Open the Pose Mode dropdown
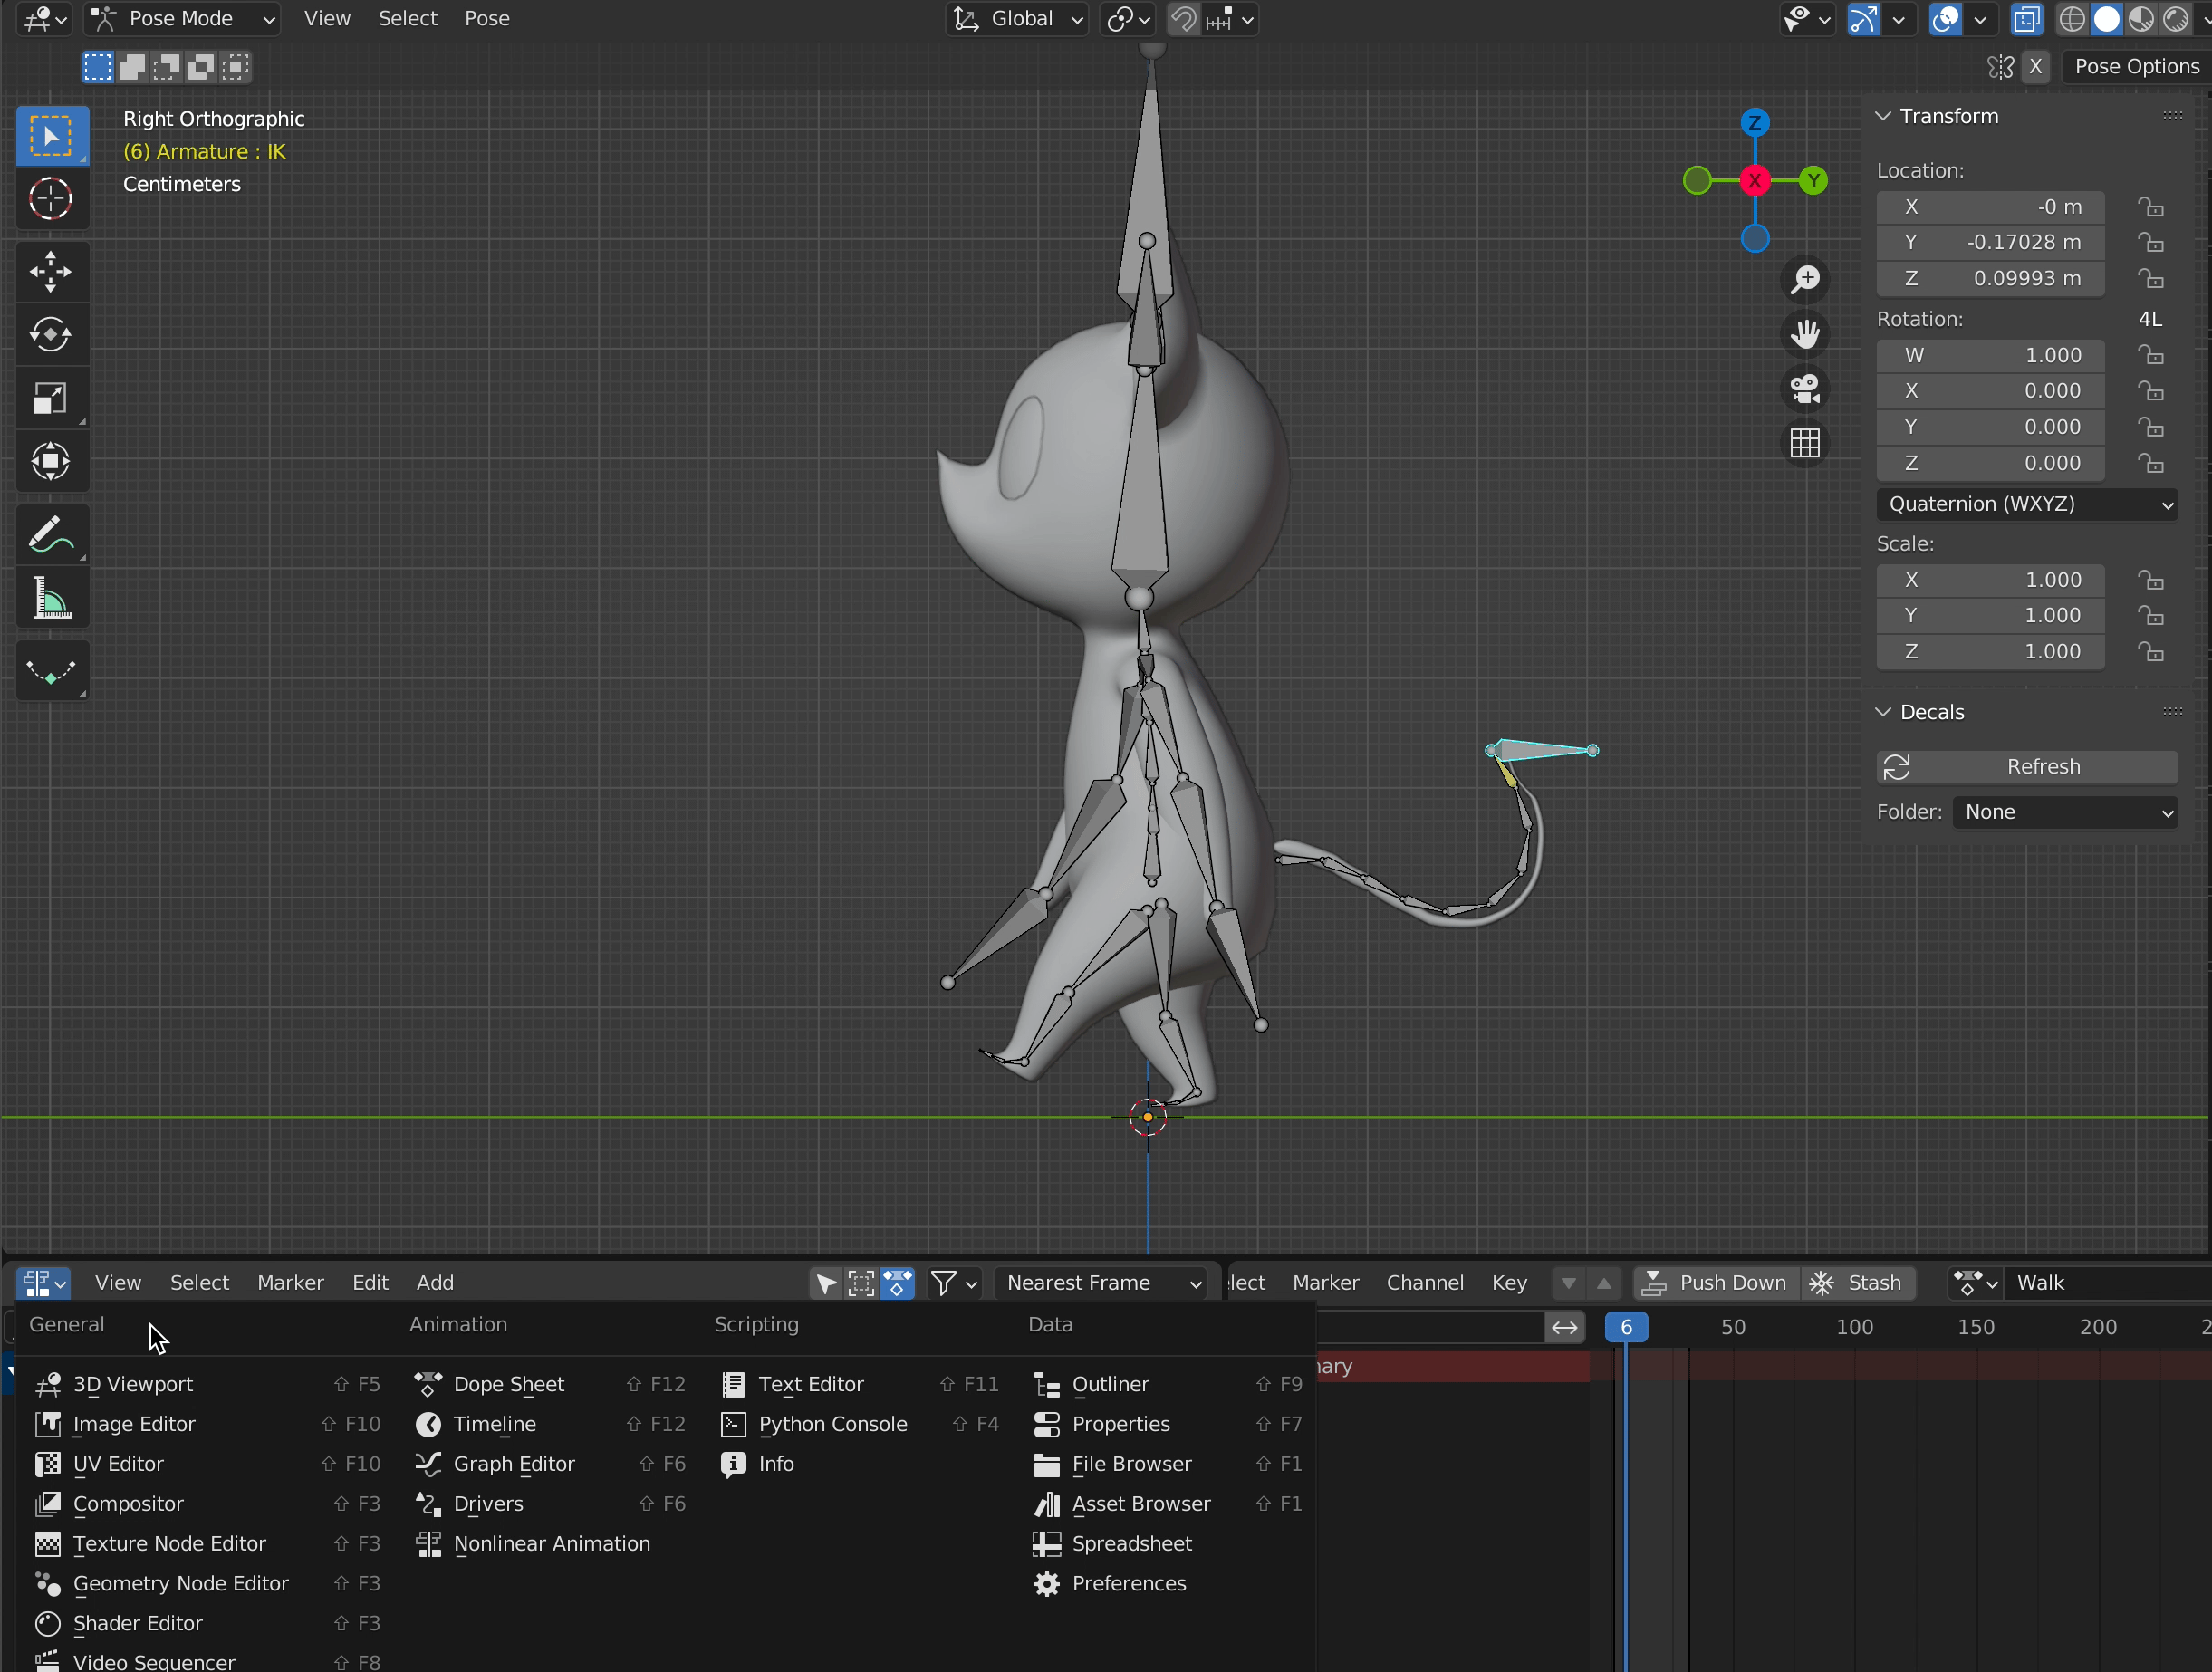The image size is (2212, 1672). tap(183, 19)
